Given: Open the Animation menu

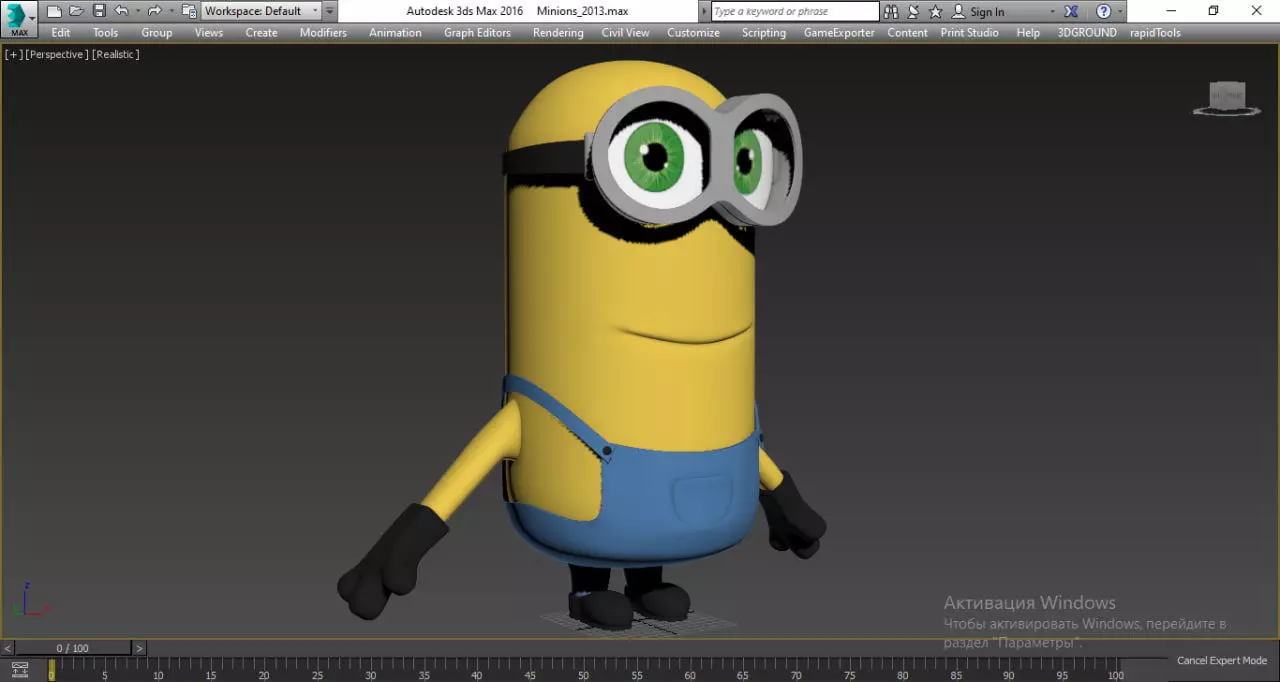Looking at the screenshot, I should pyautogui.click(x=395, y=32).
